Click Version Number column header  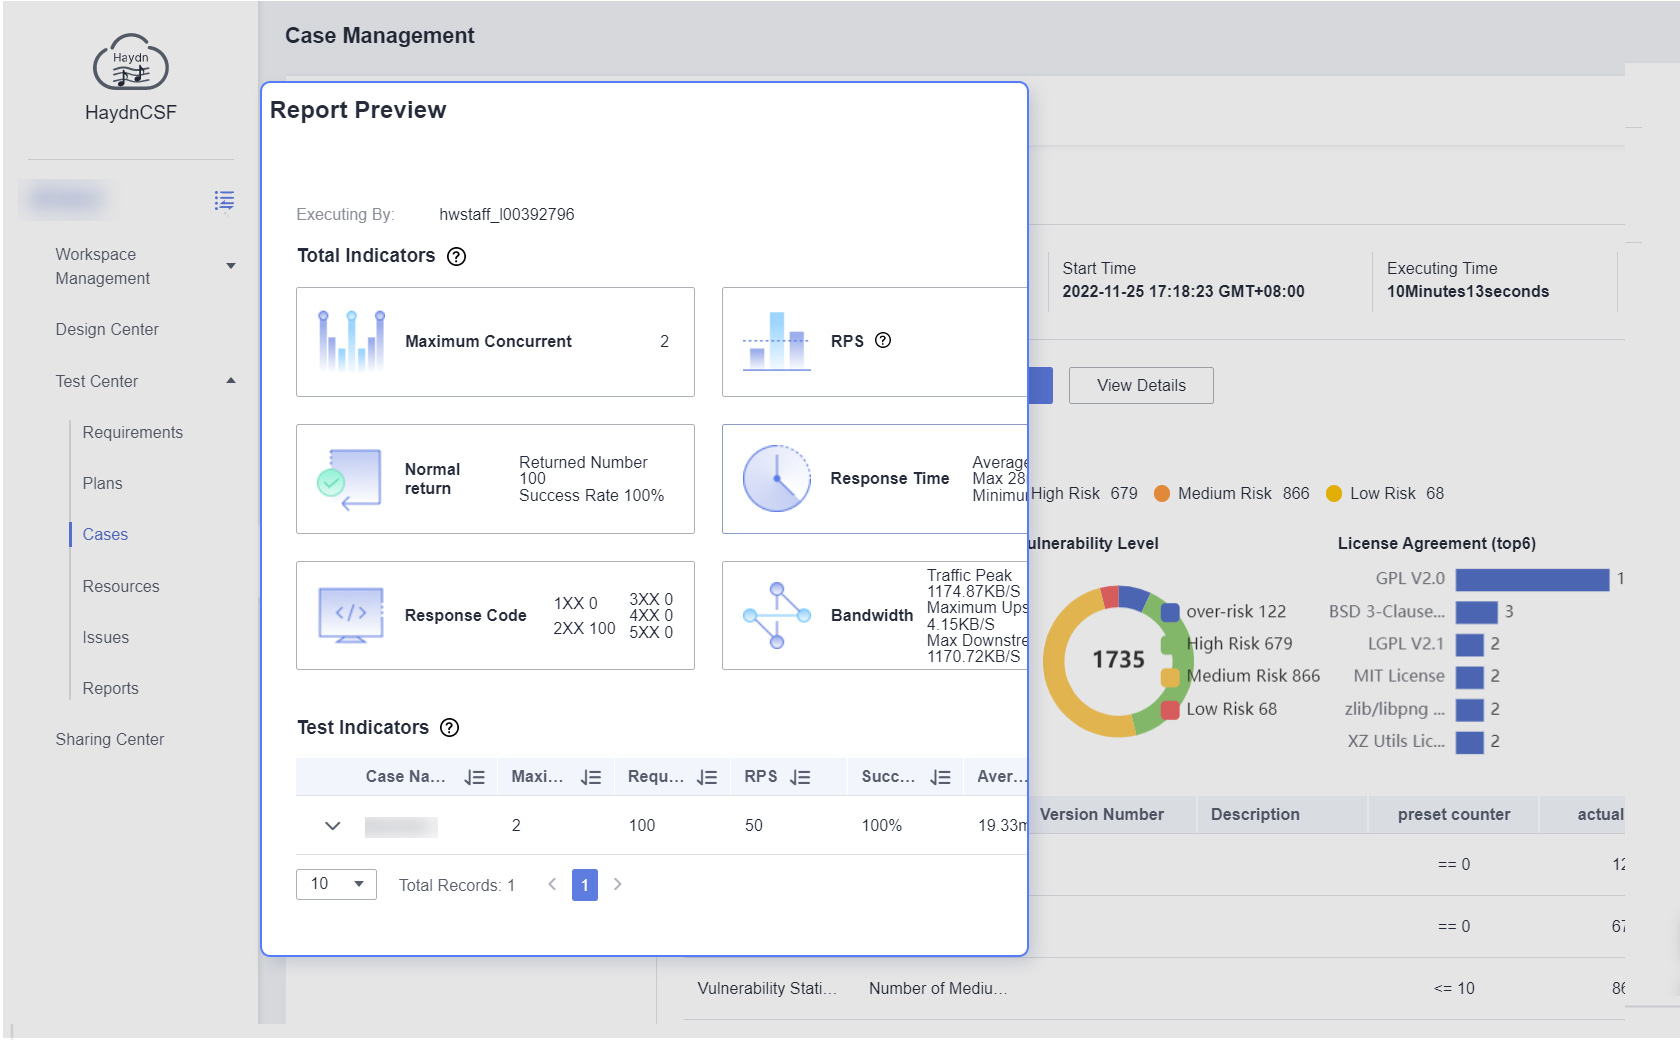pos(1101,815)
